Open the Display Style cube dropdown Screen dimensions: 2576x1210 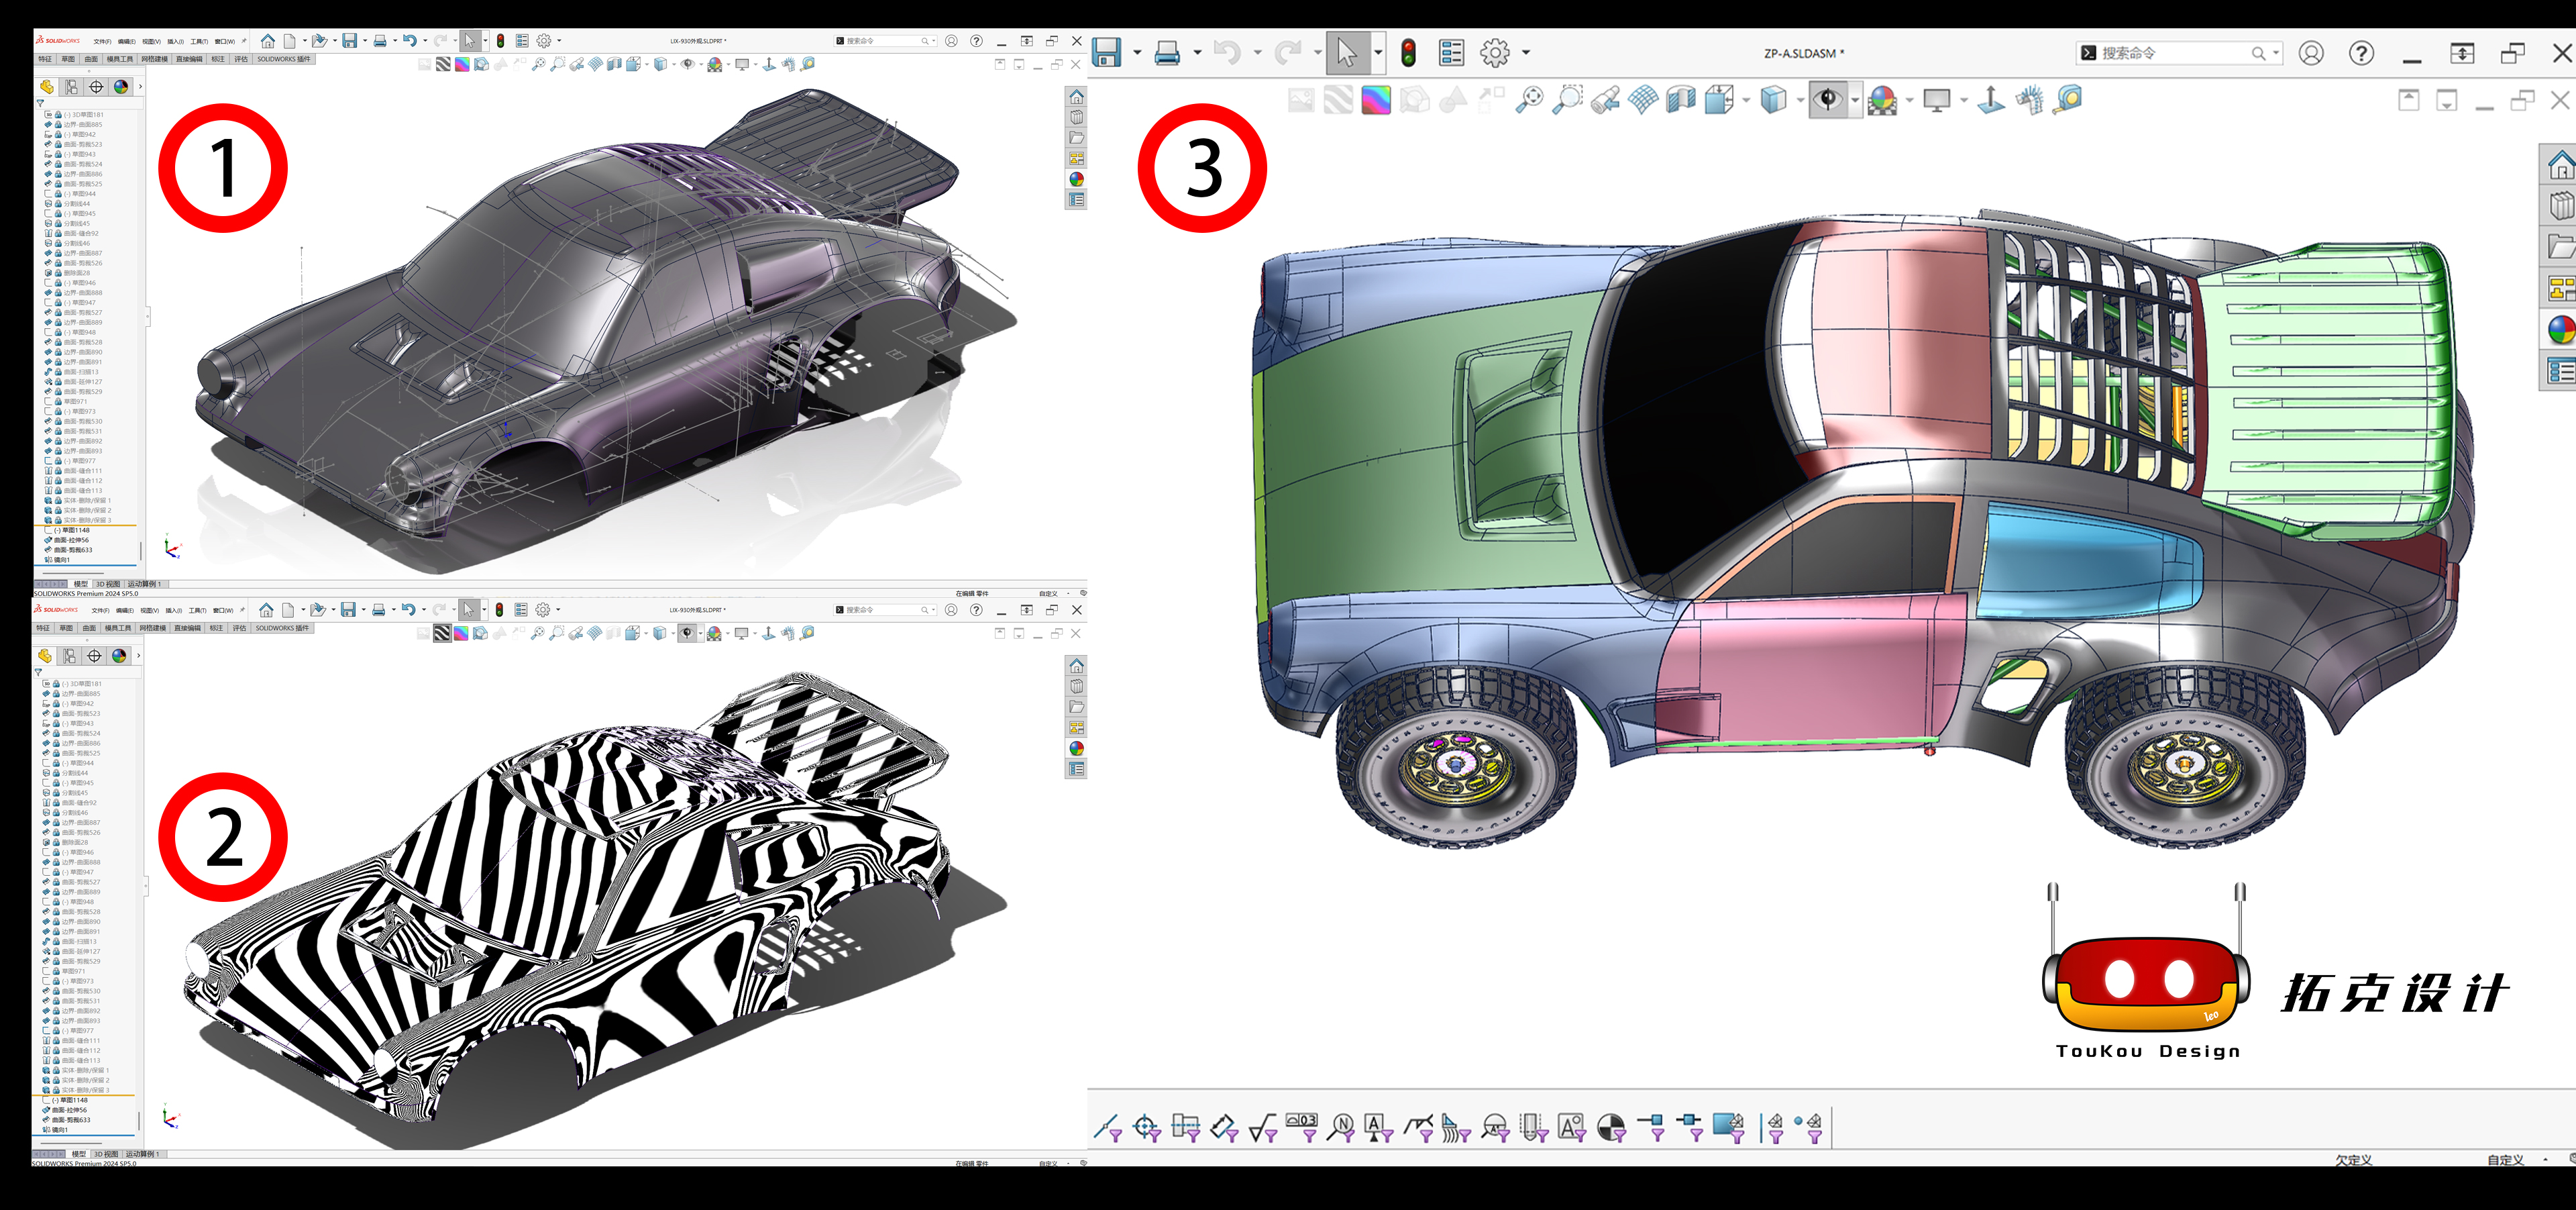[x=1800, y=100]
